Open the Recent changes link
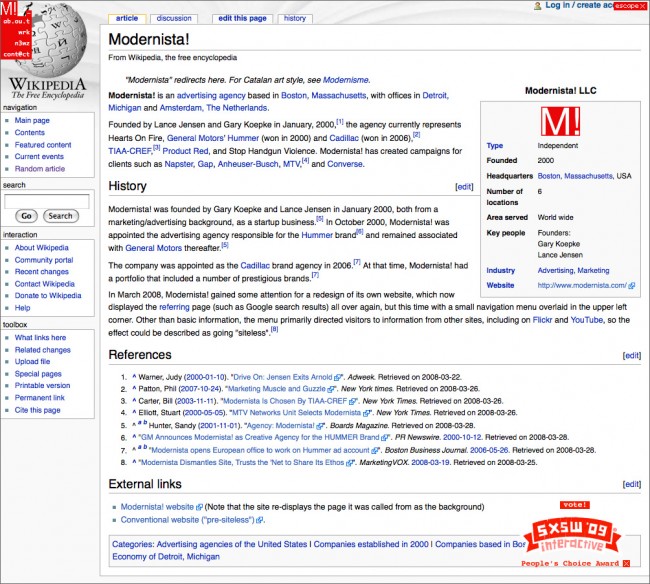650x584 pixels. [41, 271]
